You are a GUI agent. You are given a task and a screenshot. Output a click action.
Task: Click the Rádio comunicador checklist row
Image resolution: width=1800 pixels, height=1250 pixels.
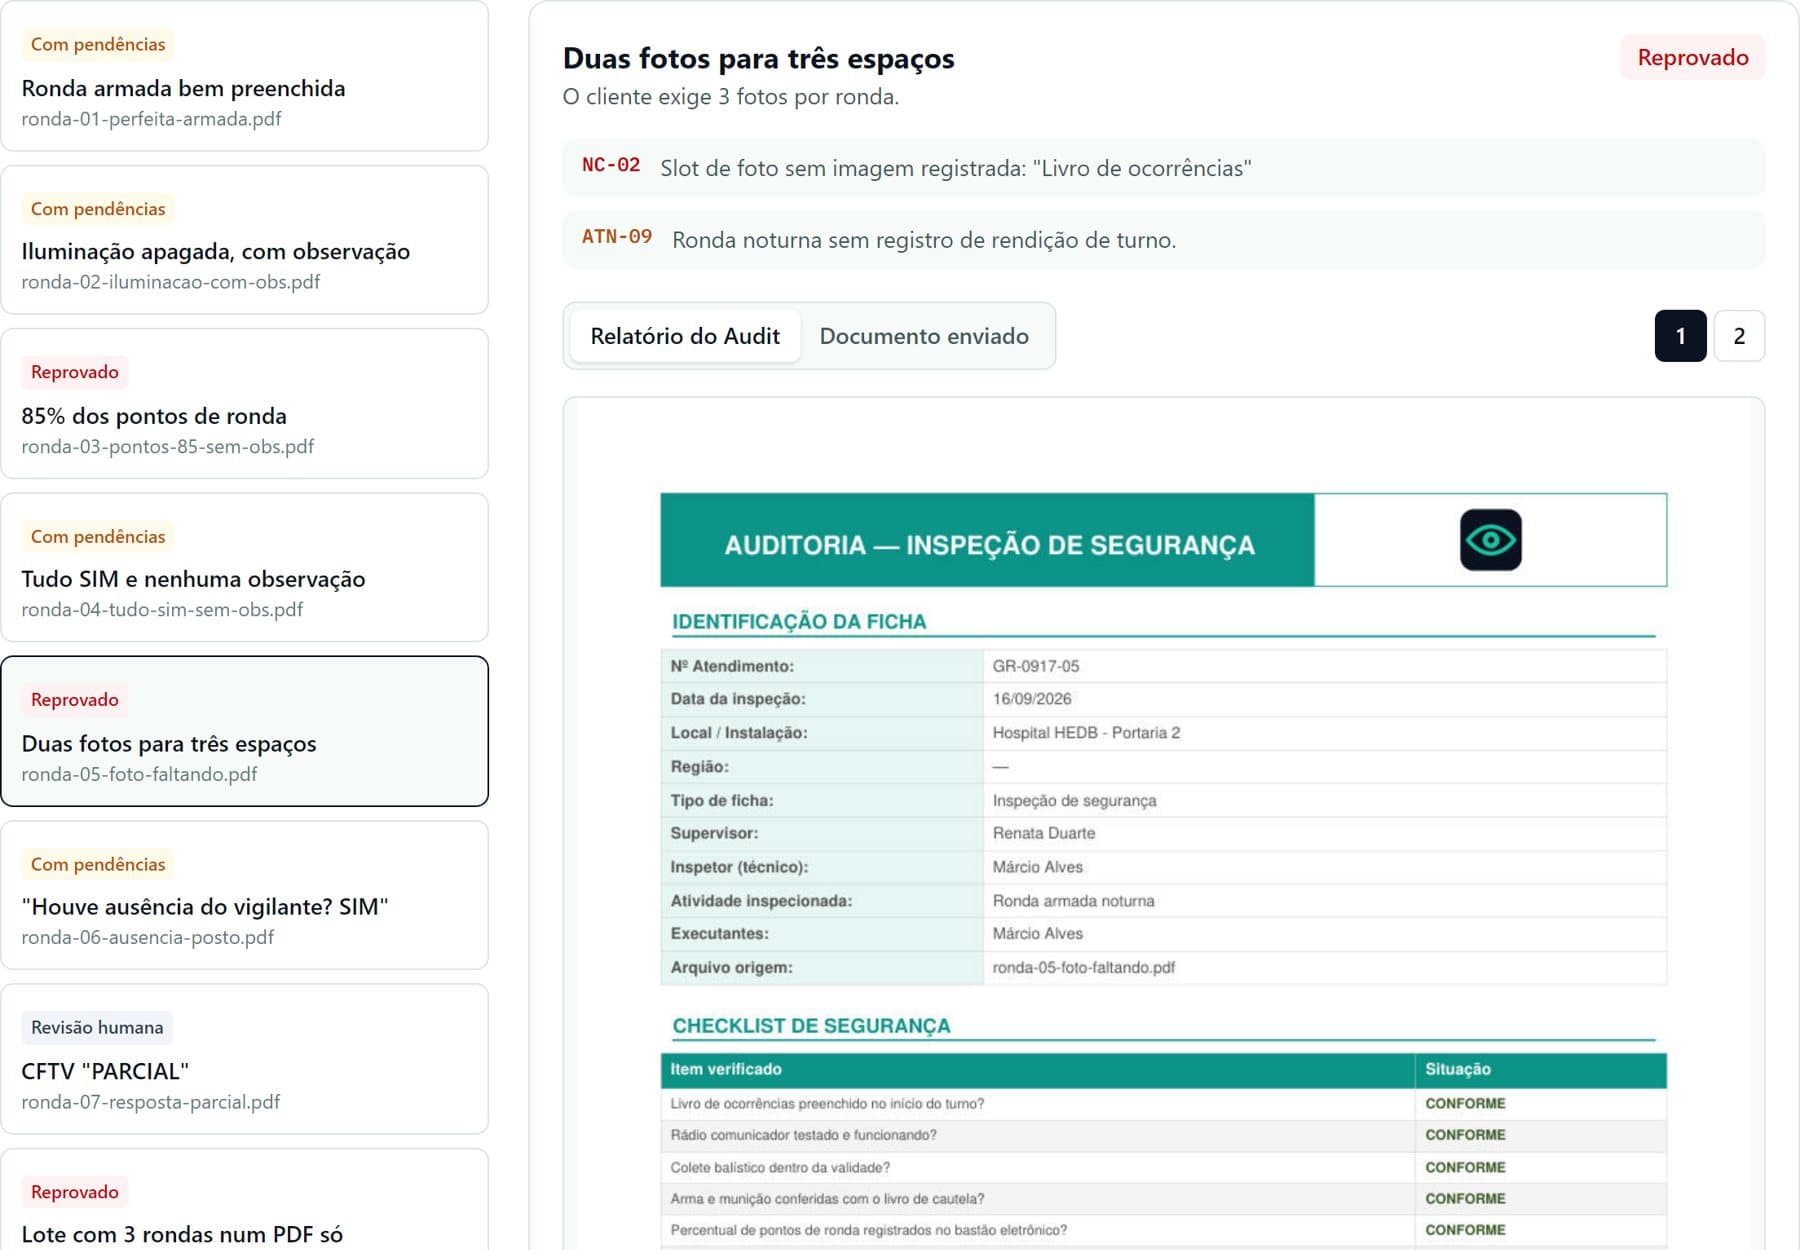1163,1135
